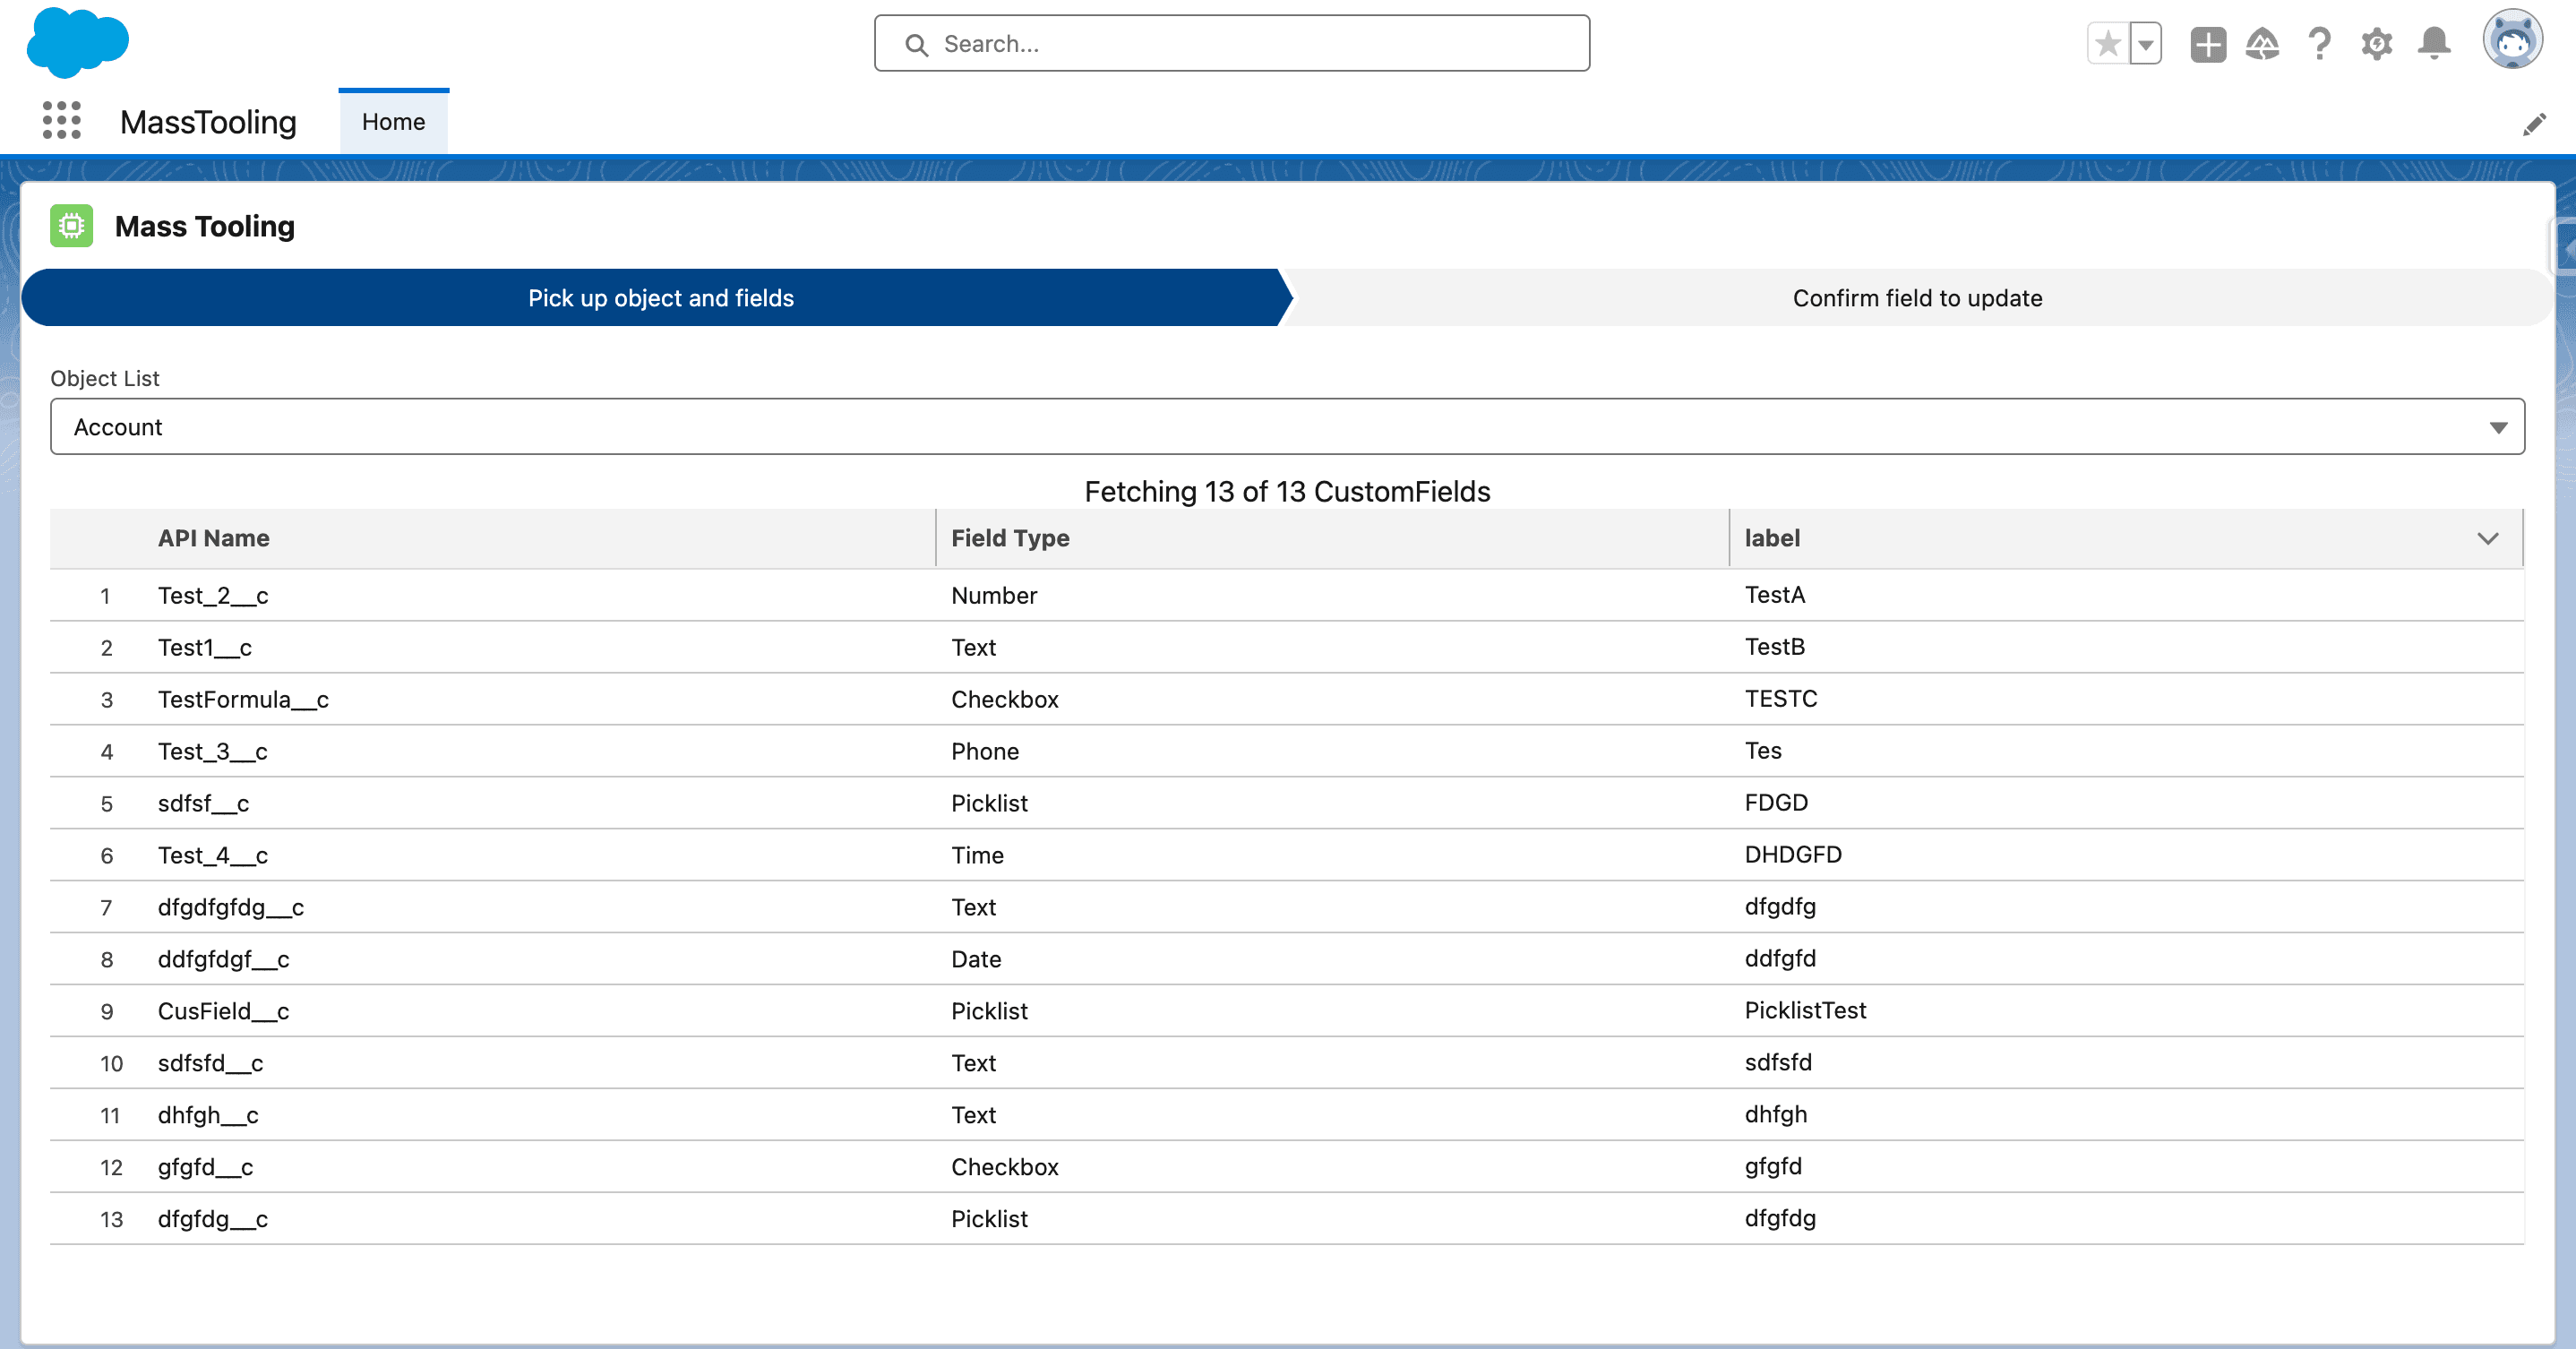The height and width of the screenshot is (1349, 2576).
Task: Click the search magnifier icon
Action: coord(916,44)
